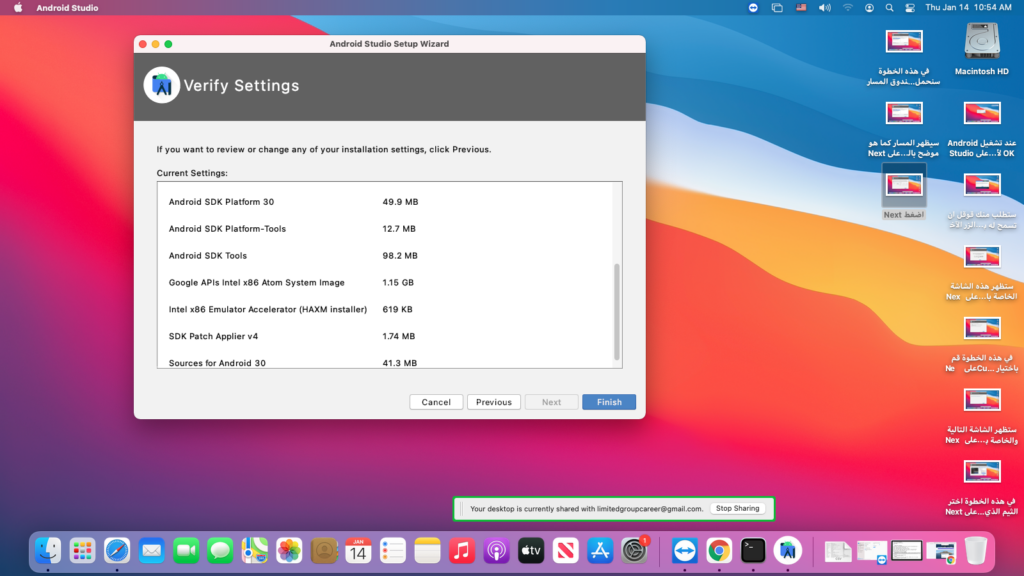Select the desktop file labeled Next اضغط

coord(904,191)
